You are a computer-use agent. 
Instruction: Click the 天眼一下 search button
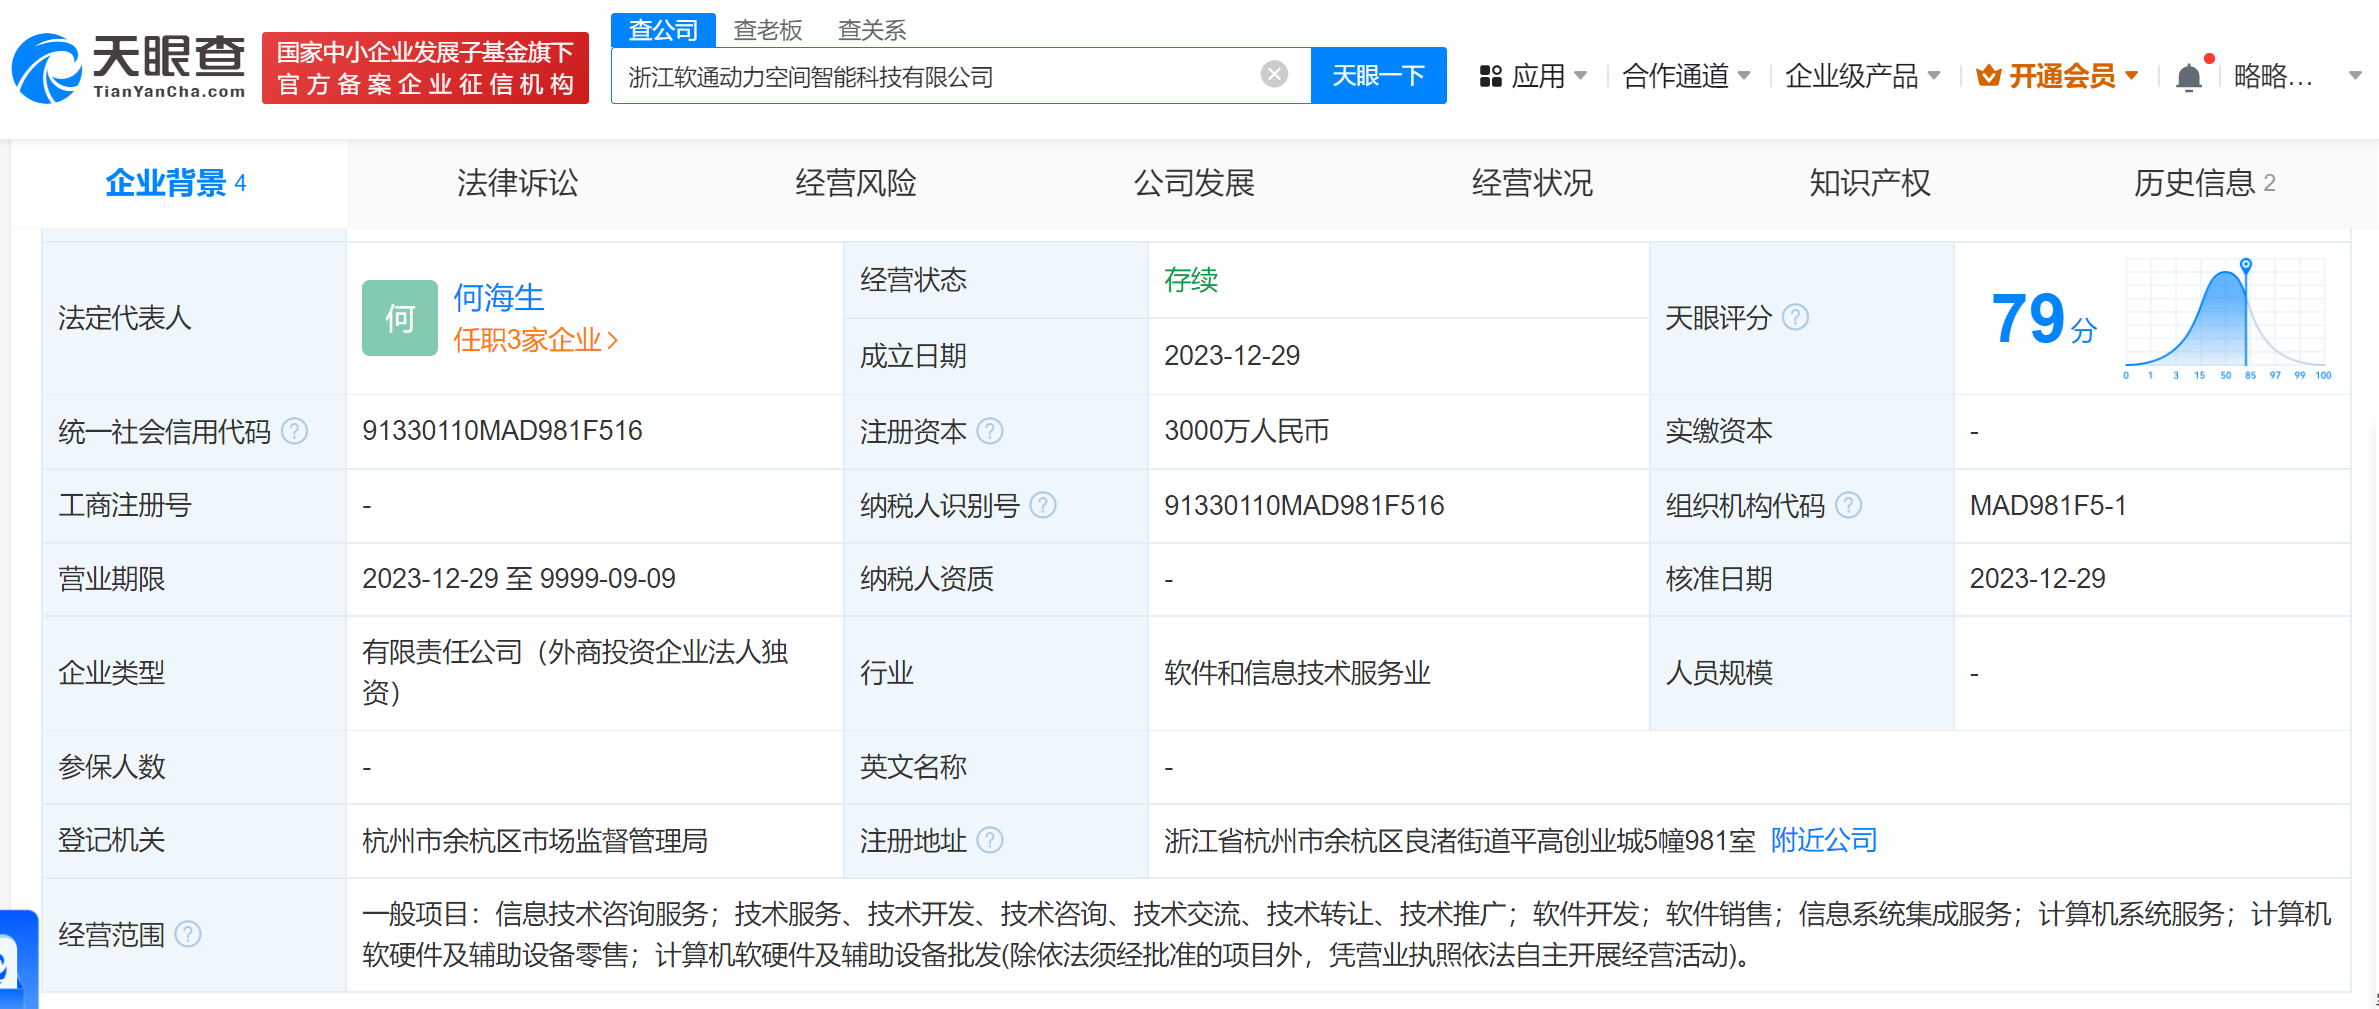[1377, 76]
